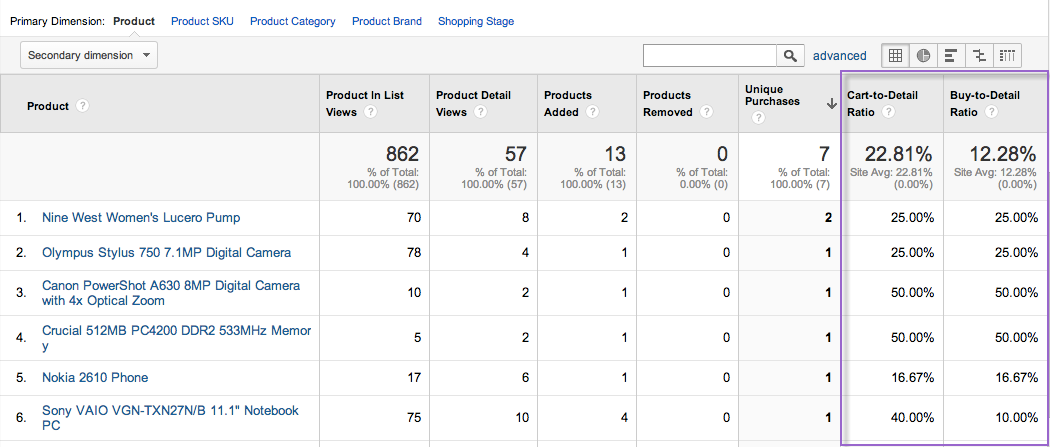Toggle sort arrow on Unique Purchases column
Screen dimensions: 1050x447
[x=831, y=103]
